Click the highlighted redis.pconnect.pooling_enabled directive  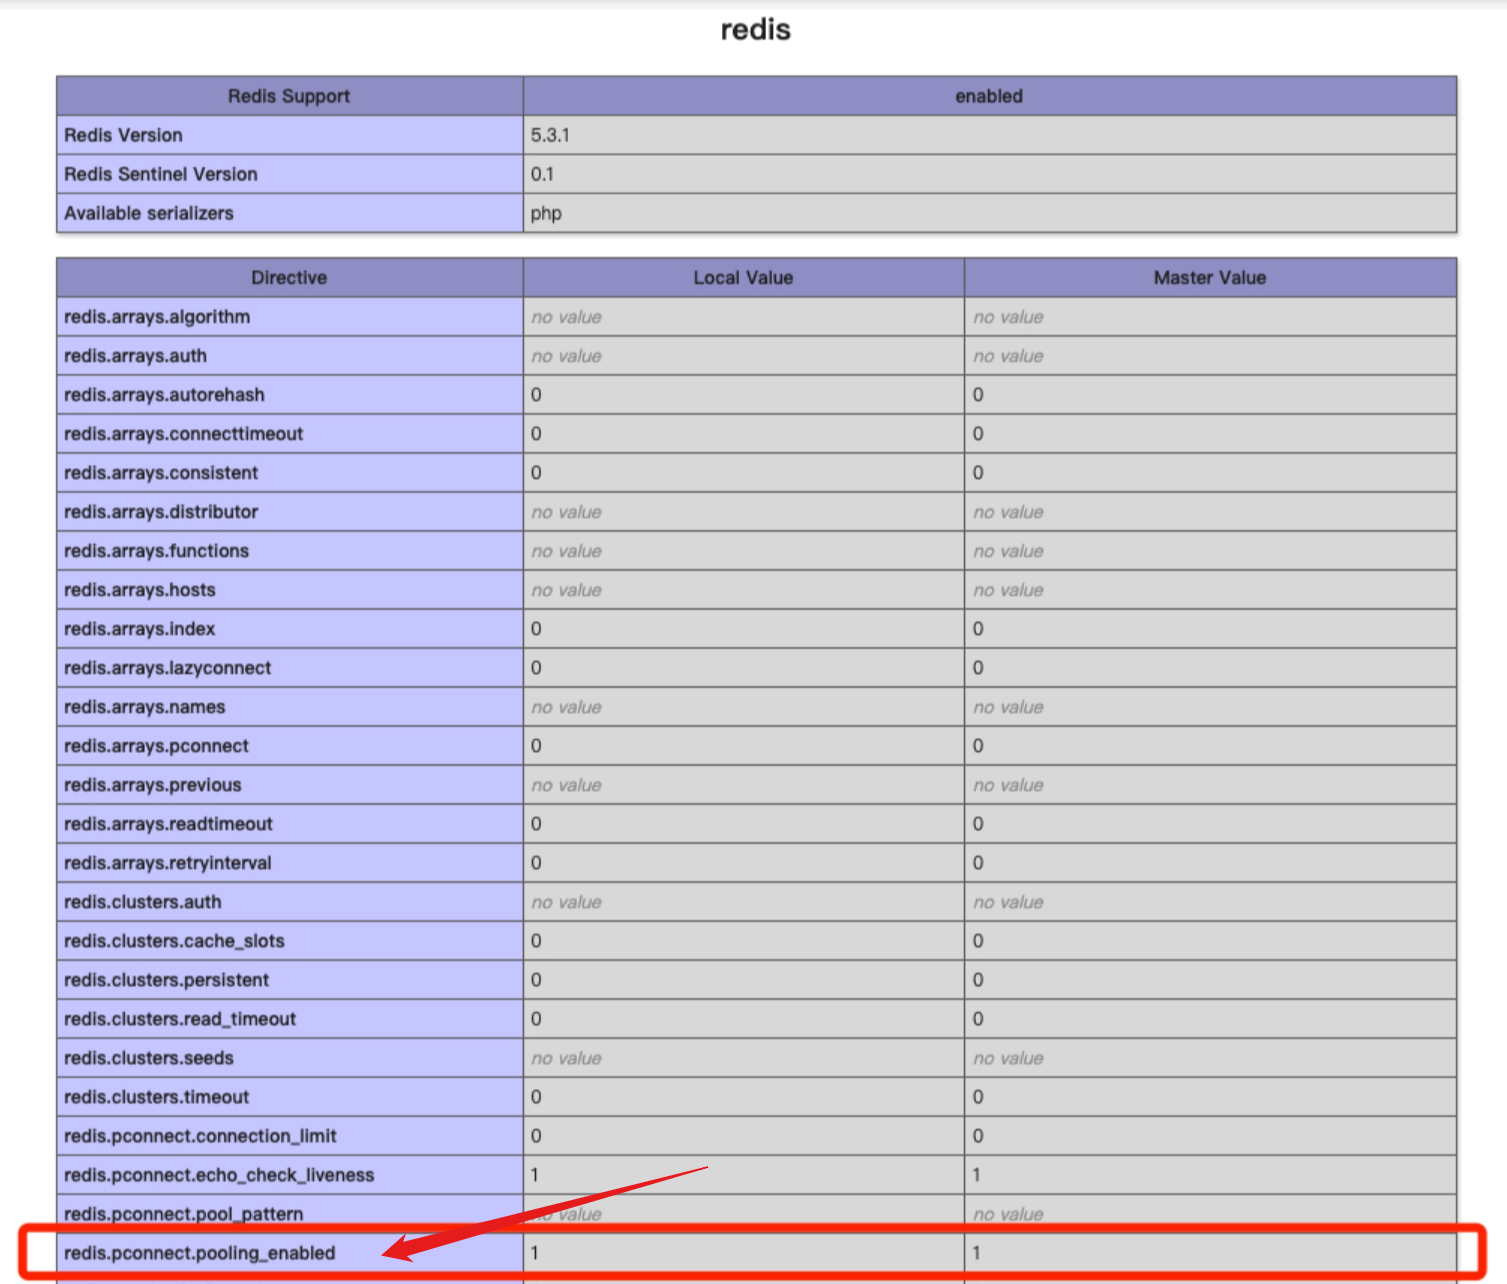200,1253
